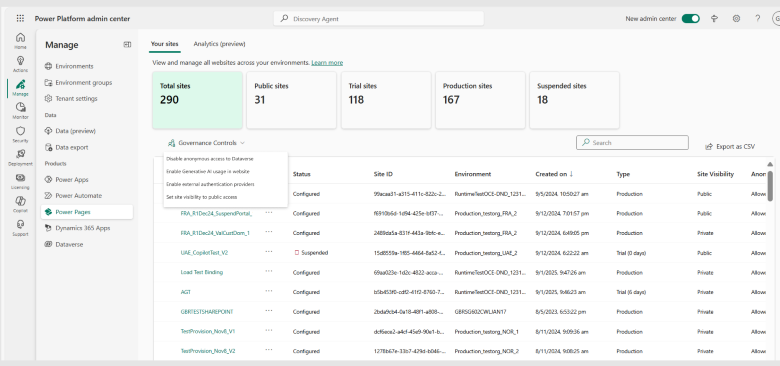Toggle the New admin center switch

click(x=690, y=18)
